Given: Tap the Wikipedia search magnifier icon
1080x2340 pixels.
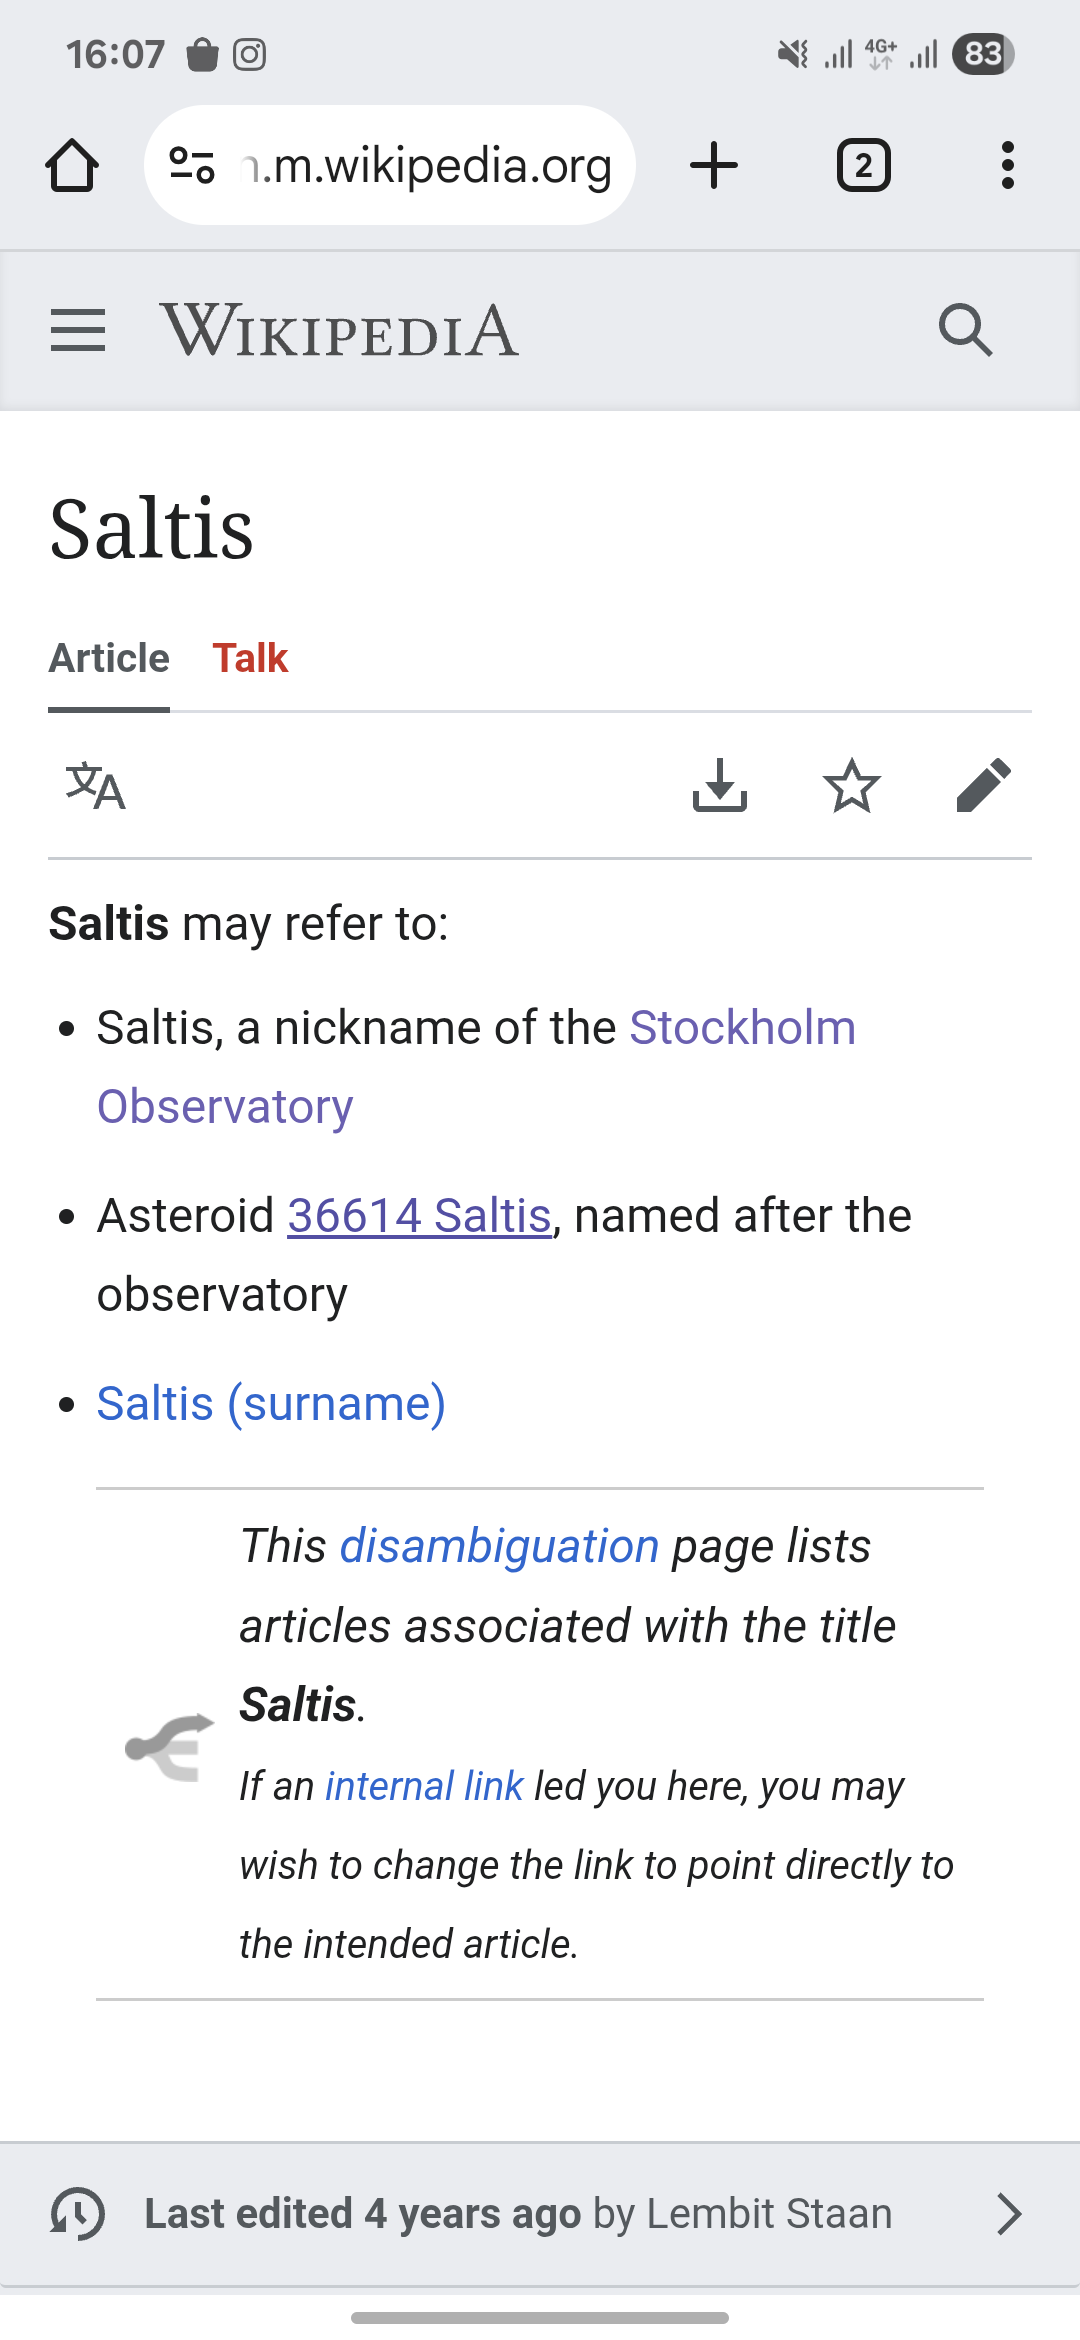Looking at the screenshot, I should pos(965,330).
